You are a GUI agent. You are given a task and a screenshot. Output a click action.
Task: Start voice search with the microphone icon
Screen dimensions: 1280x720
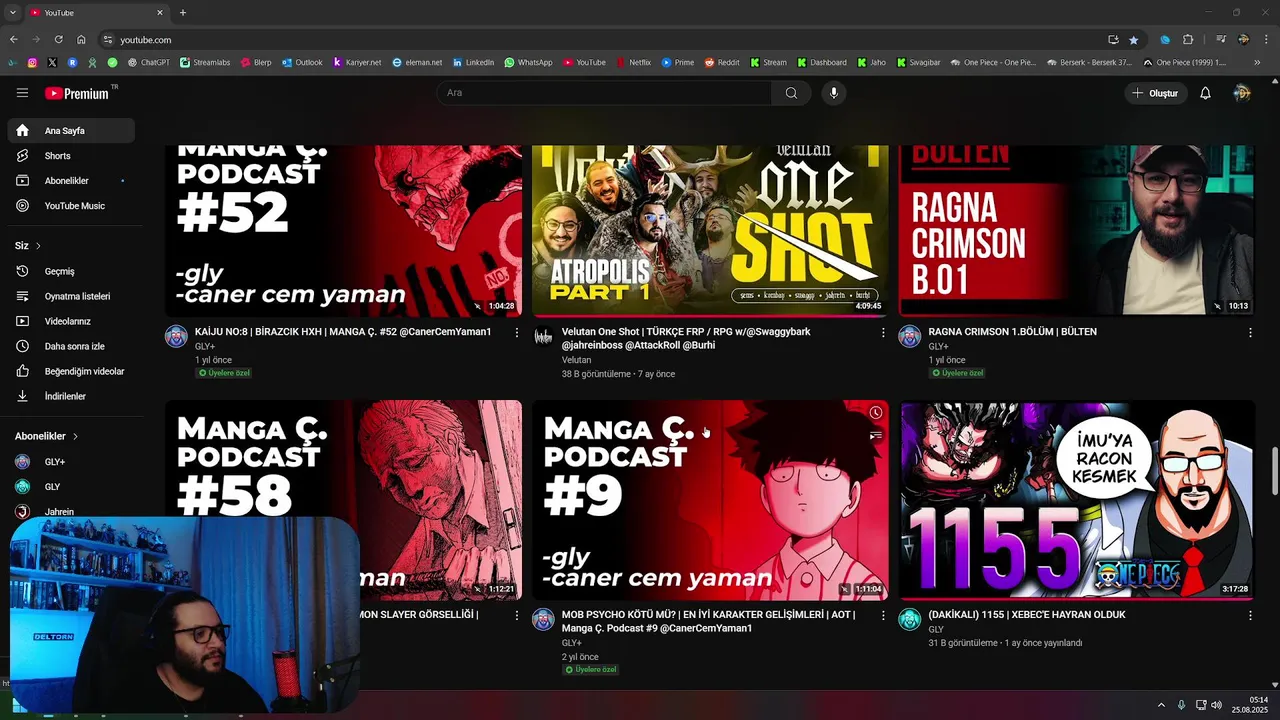click(x=833, y=93)
